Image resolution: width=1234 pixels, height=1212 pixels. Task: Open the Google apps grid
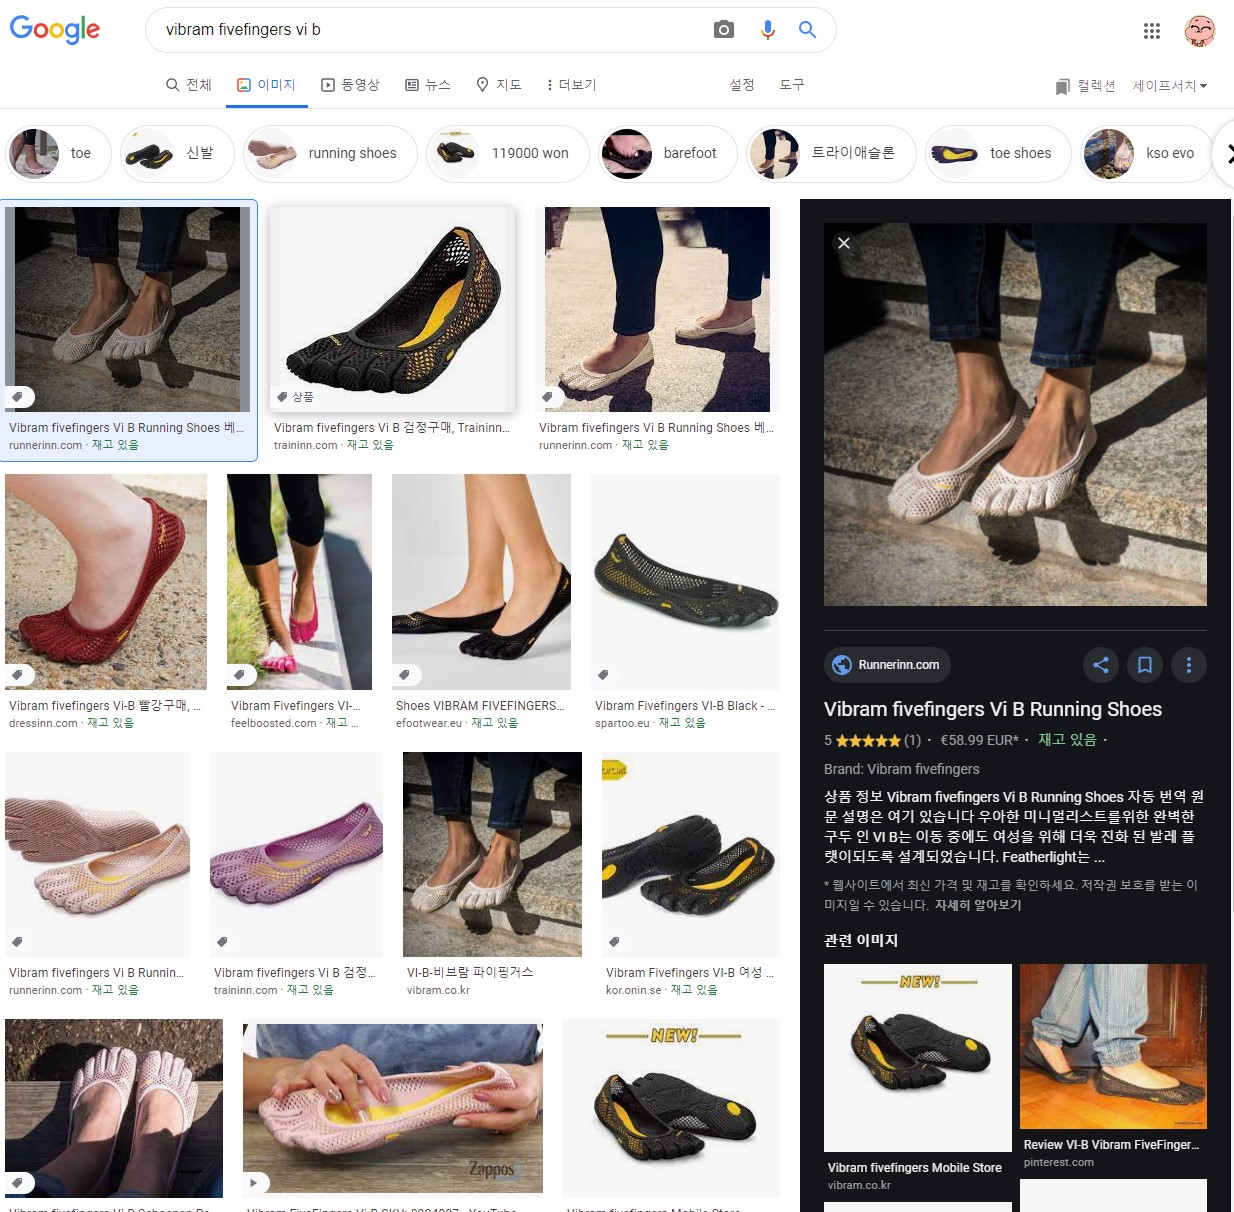coord(1152,31)
